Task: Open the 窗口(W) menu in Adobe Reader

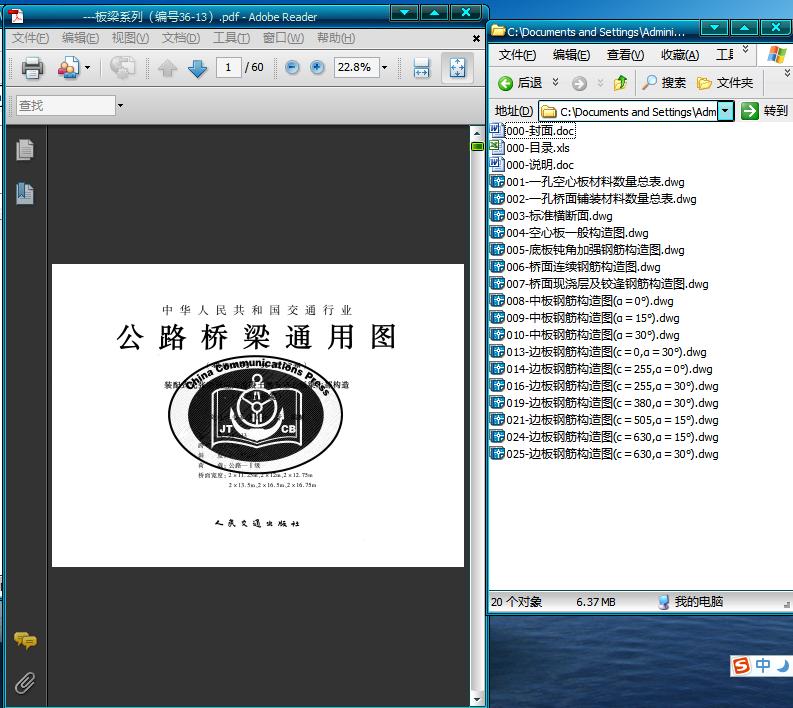Action: click(283, 38)
